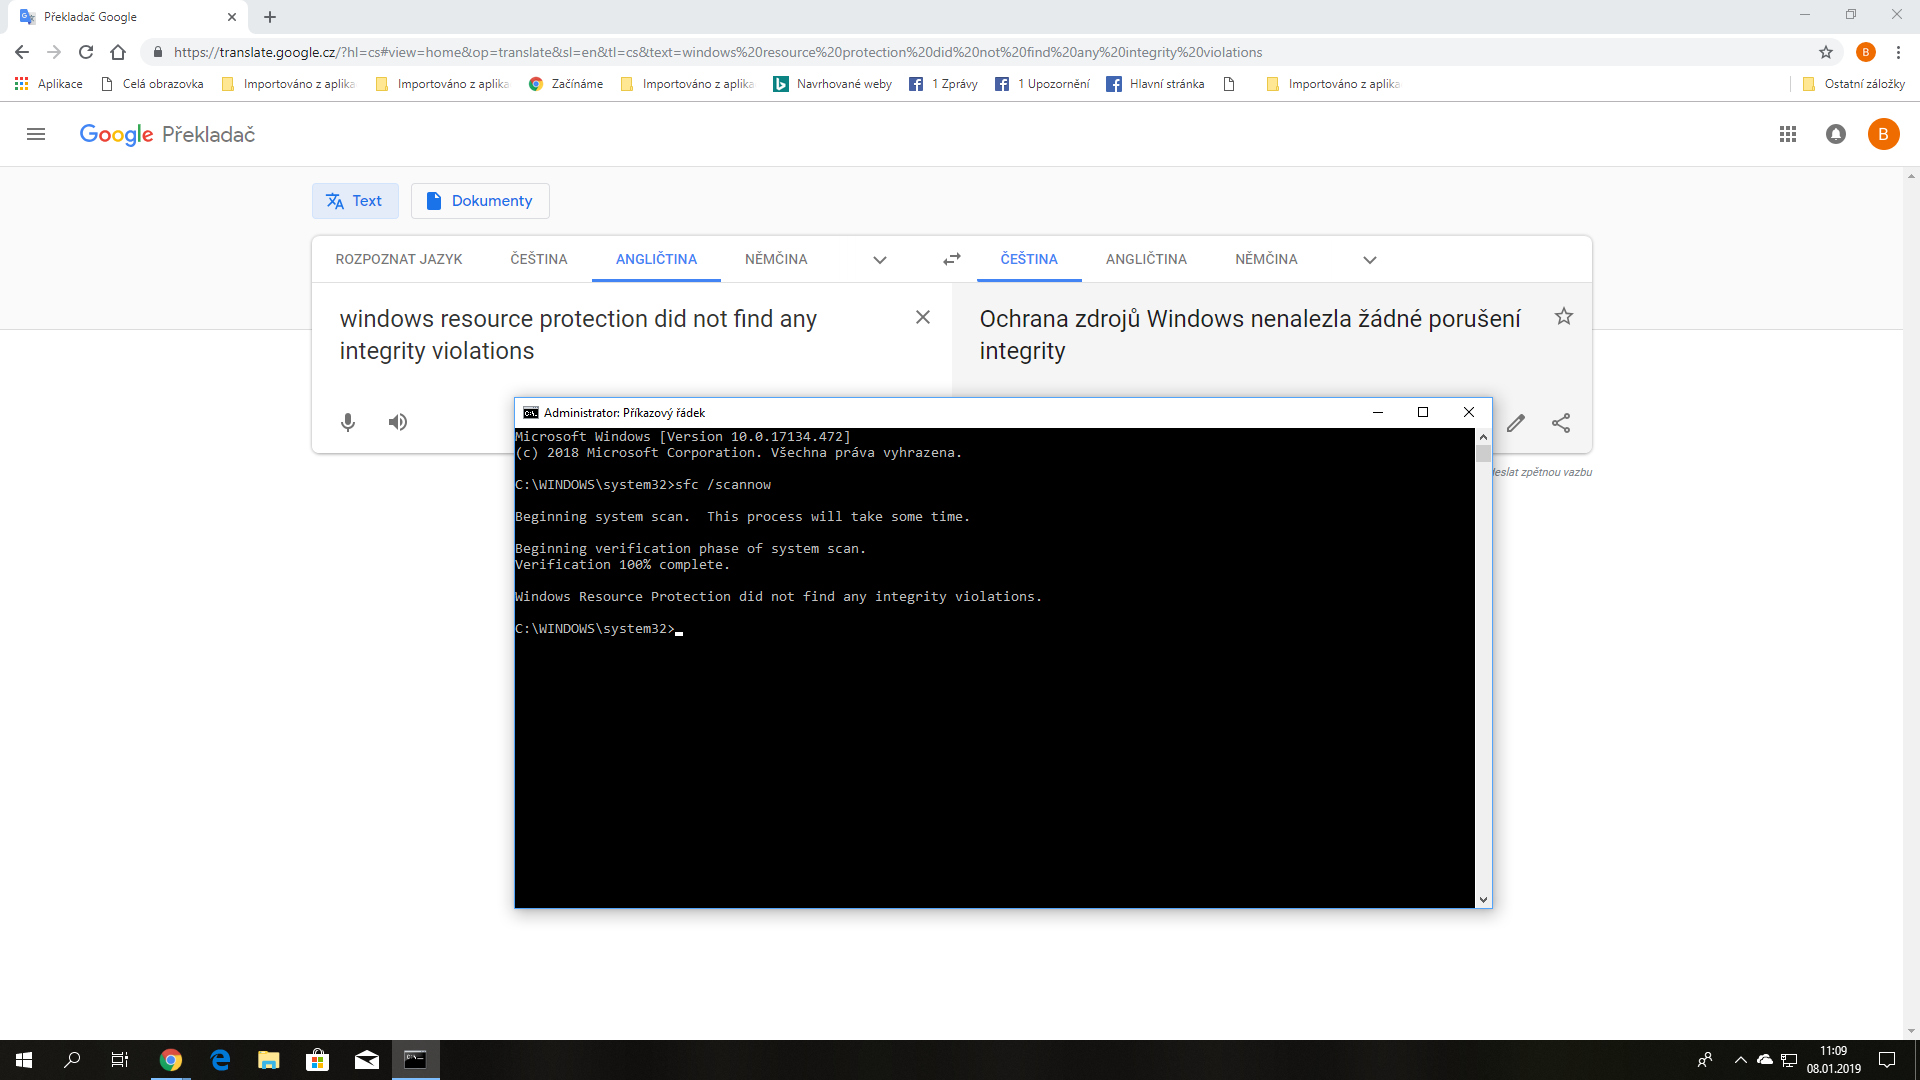Choose NĚMČINA as target language

(x=1266, y=259)
